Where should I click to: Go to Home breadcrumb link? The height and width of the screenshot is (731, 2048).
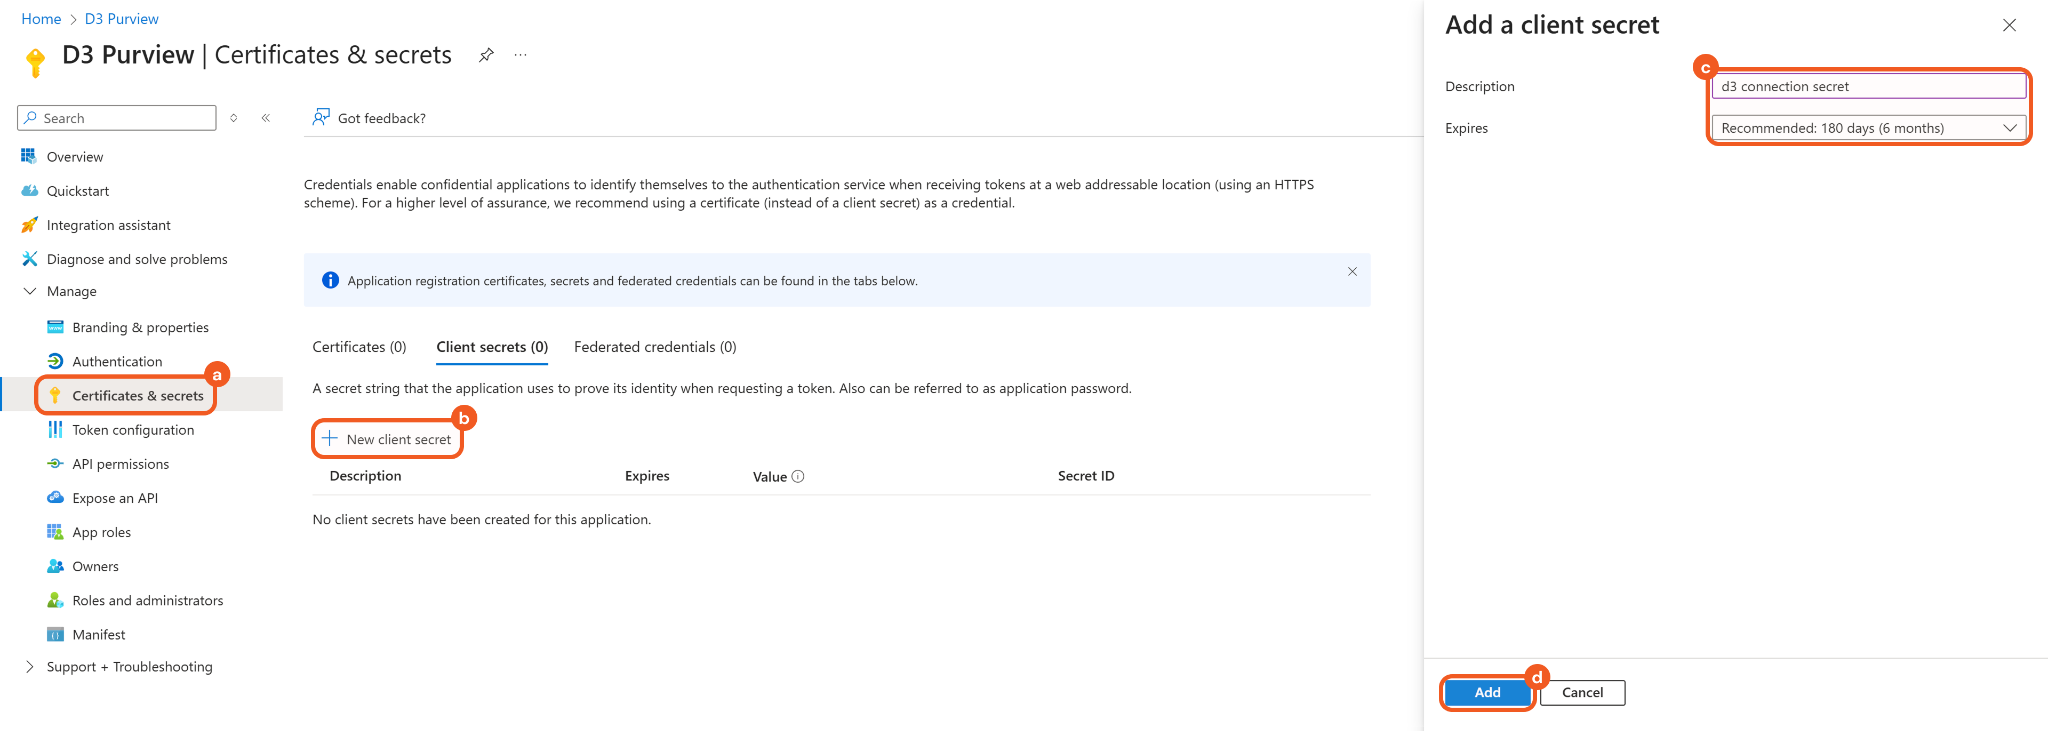pos(41,19)
